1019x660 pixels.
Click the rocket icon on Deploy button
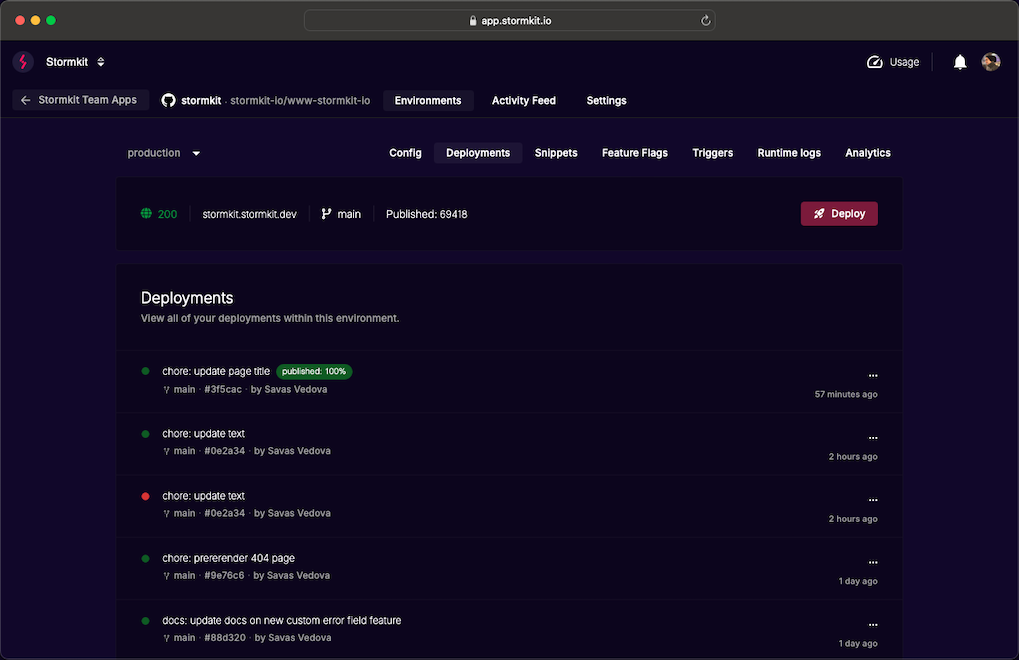820,213
